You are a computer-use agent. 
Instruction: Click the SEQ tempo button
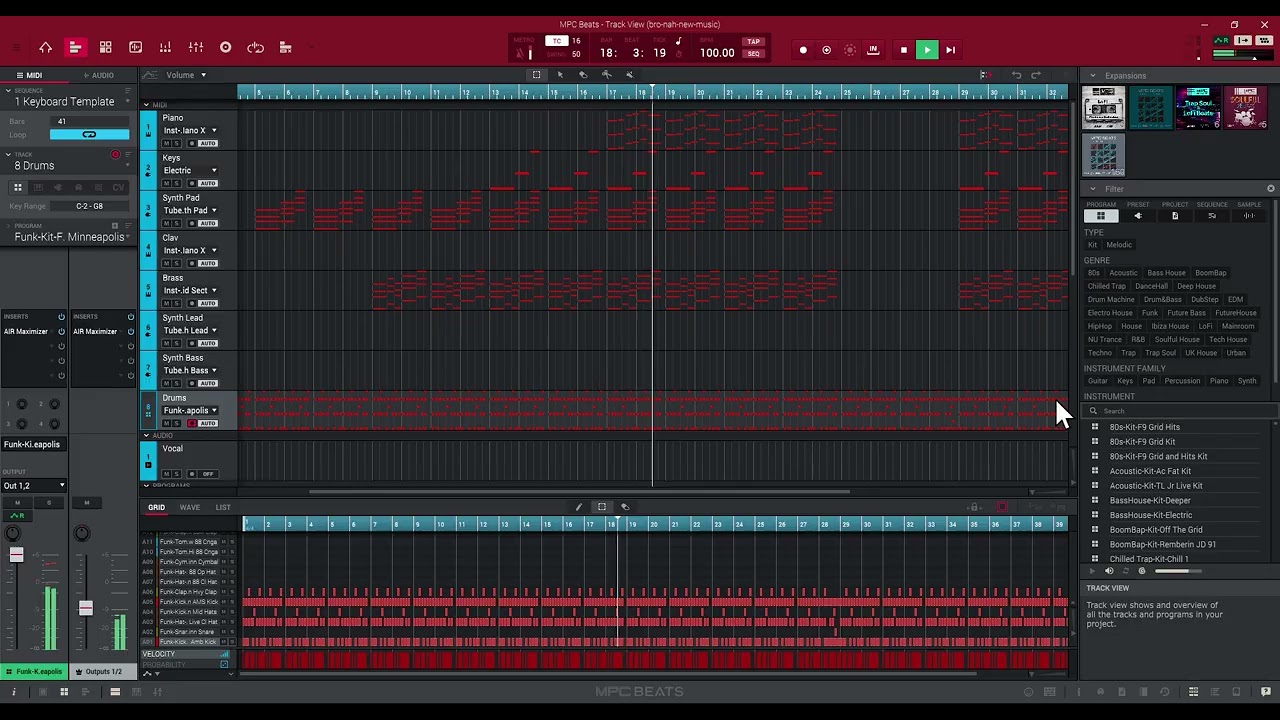753,53
